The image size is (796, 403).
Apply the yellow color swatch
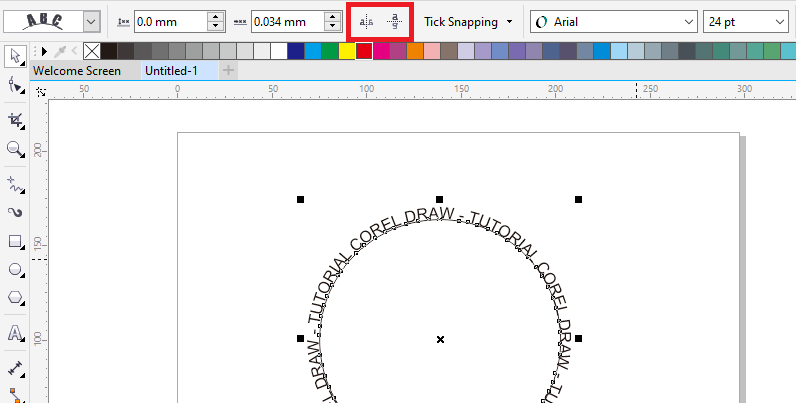[347, 51]
